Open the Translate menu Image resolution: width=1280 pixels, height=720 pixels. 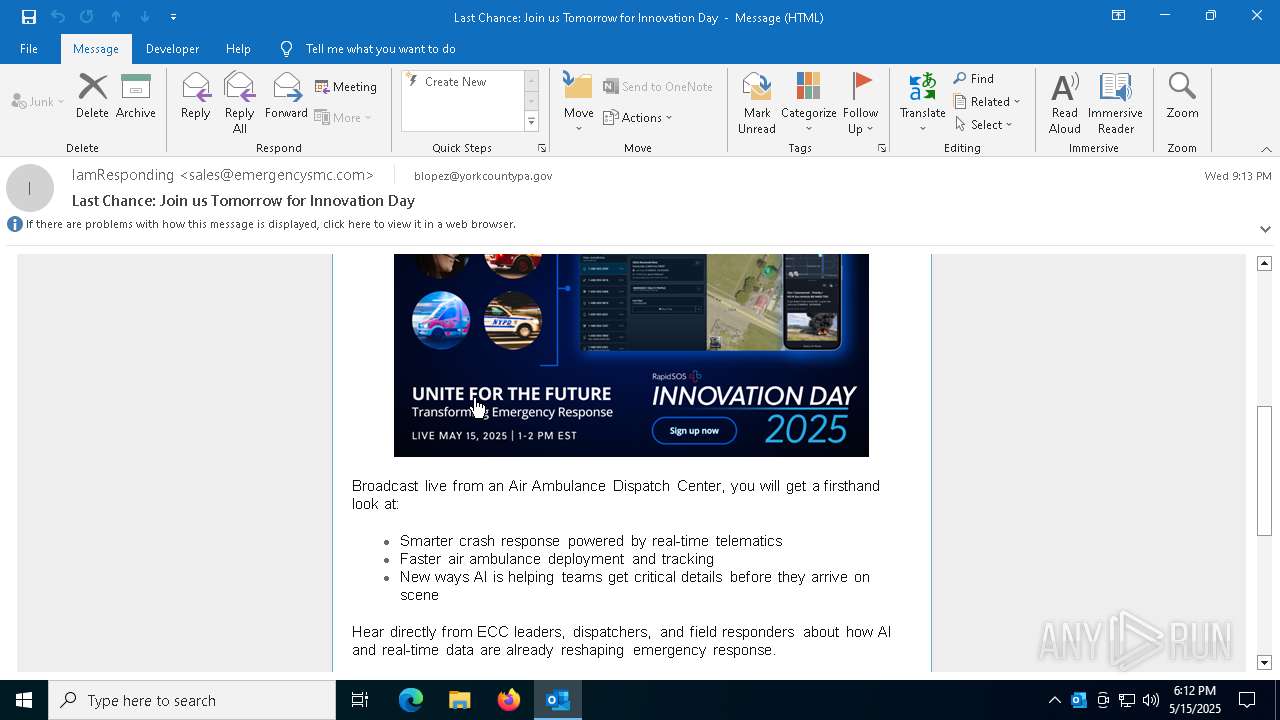tap(922, 102)
